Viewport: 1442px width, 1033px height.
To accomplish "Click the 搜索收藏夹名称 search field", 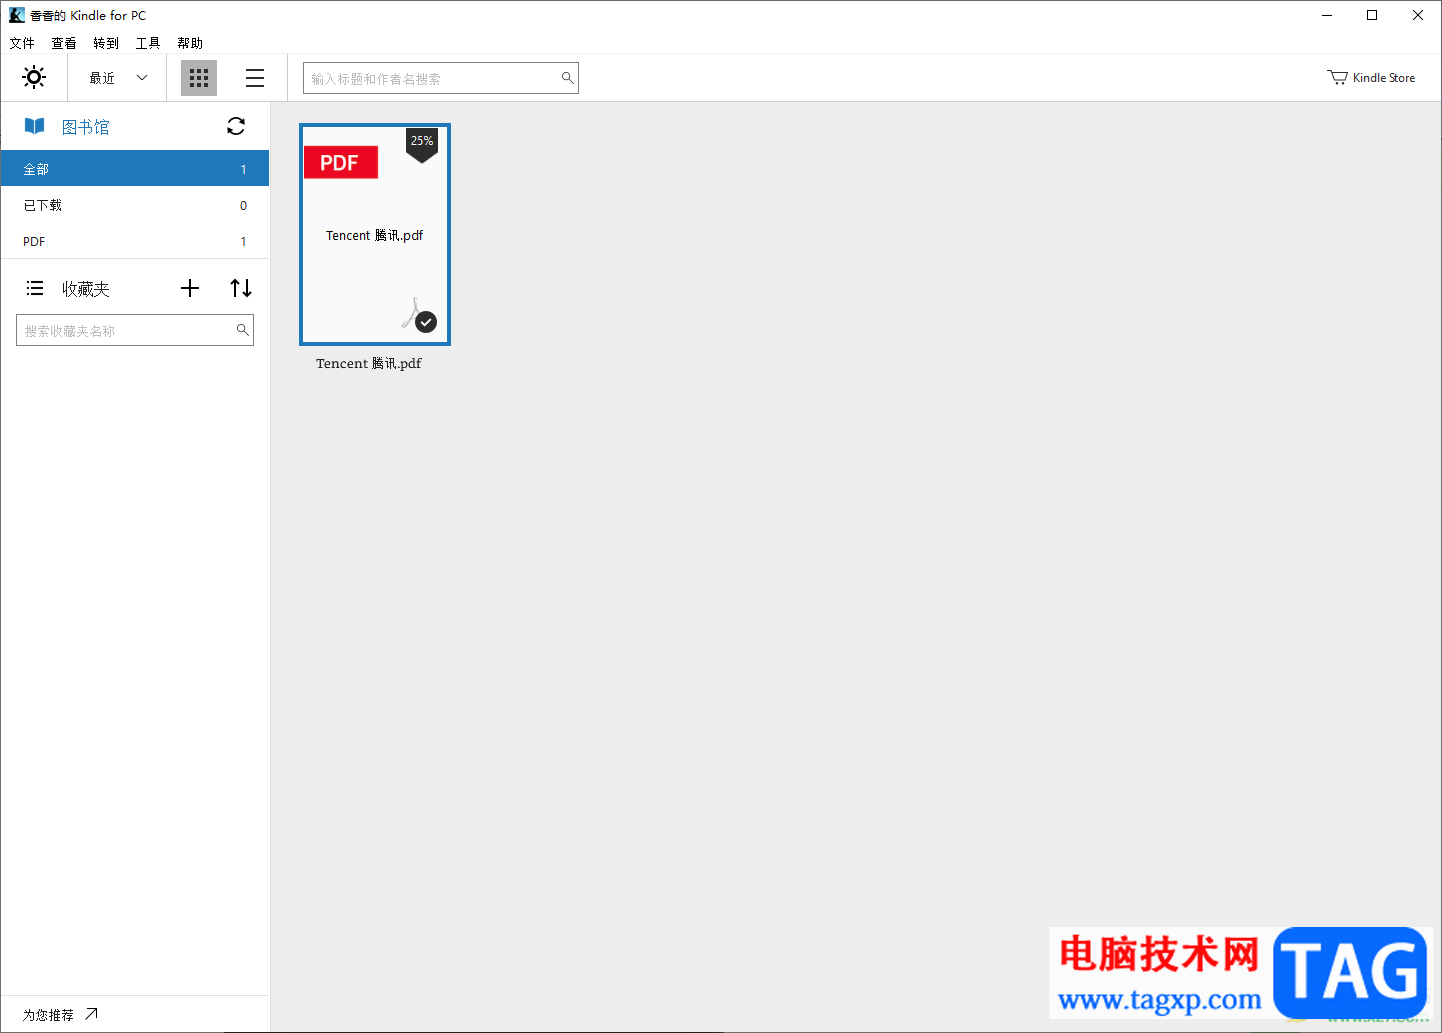I will coord(135,330).
